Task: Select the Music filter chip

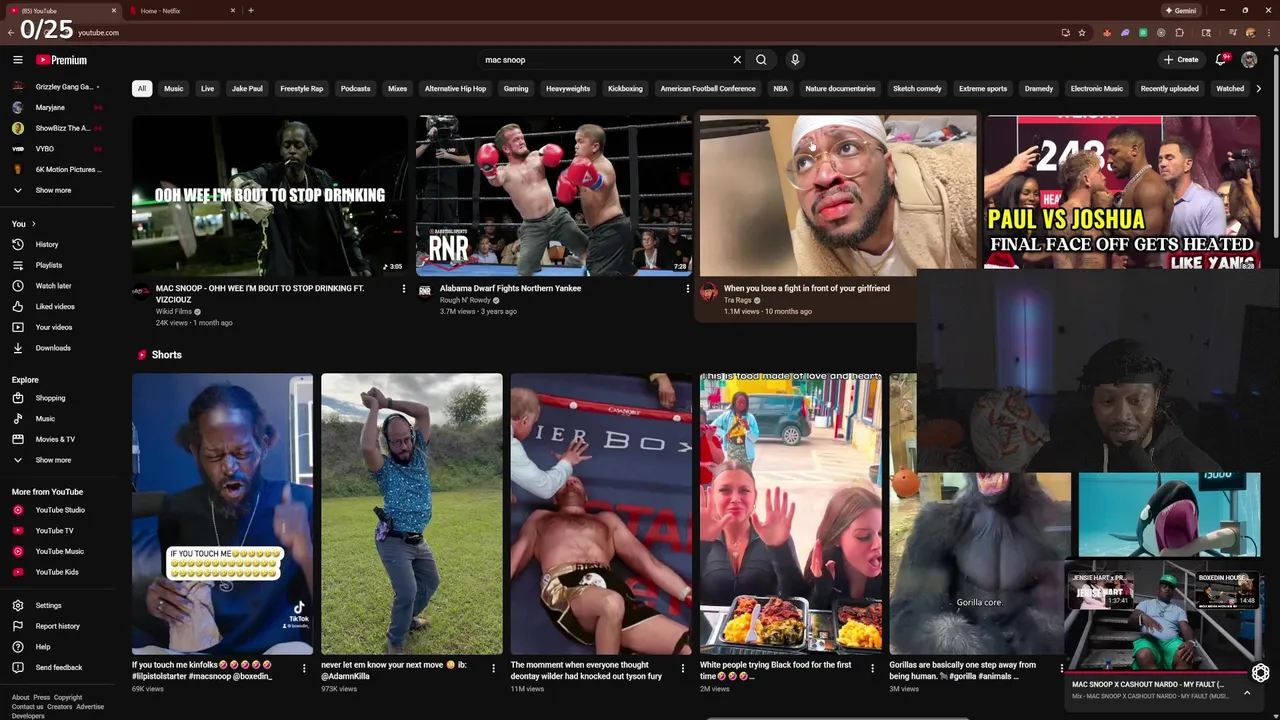Action: point(174,88)
